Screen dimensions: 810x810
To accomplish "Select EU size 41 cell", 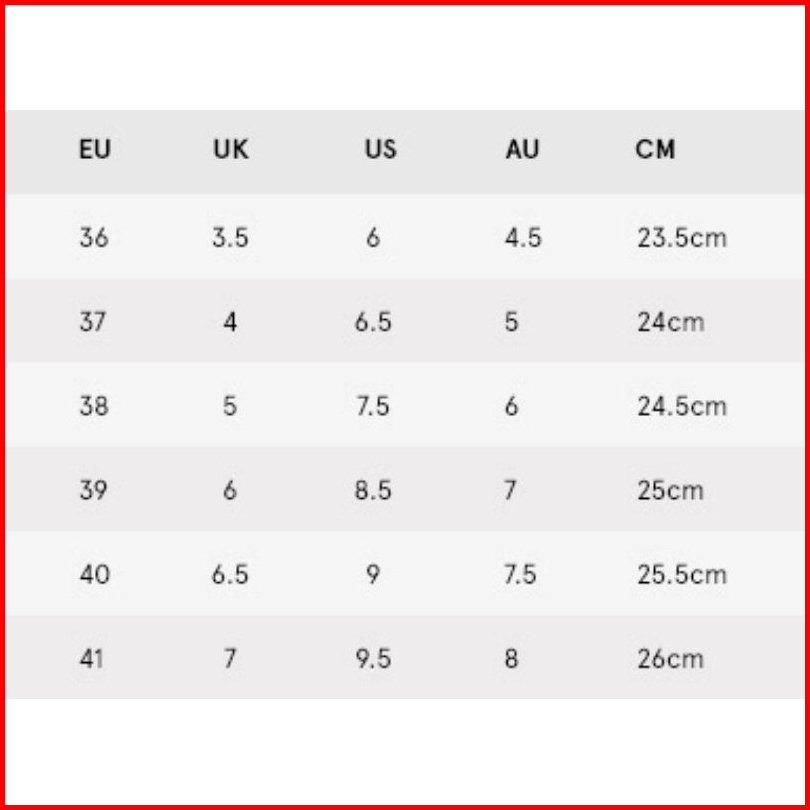I will pyautogui.click(x=92, y=659).
